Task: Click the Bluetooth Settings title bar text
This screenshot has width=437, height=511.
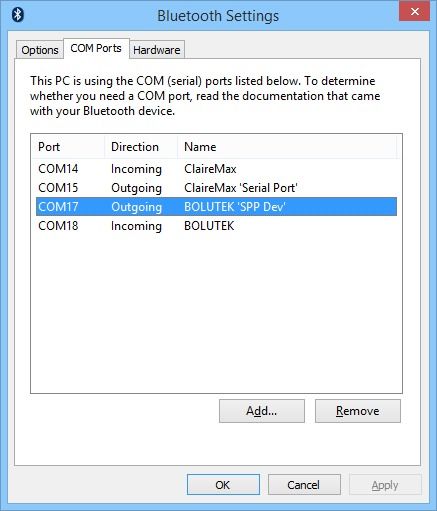Action: click(x=218, y=16)
